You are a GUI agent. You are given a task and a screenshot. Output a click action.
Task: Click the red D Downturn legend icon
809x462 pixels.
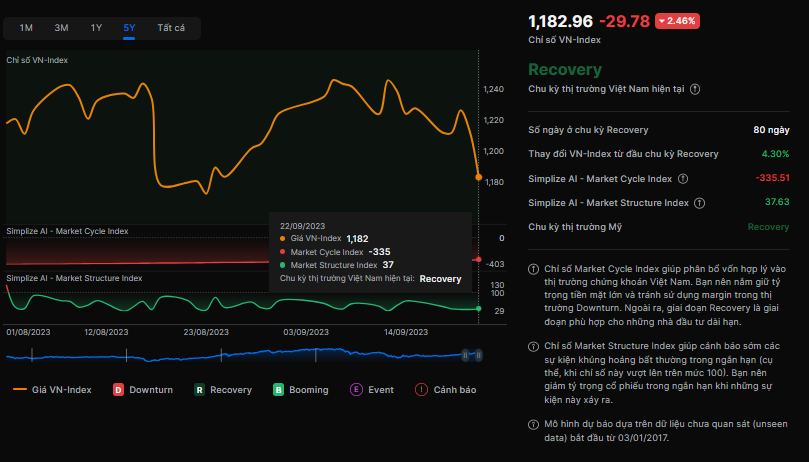(x=118, y=389)
